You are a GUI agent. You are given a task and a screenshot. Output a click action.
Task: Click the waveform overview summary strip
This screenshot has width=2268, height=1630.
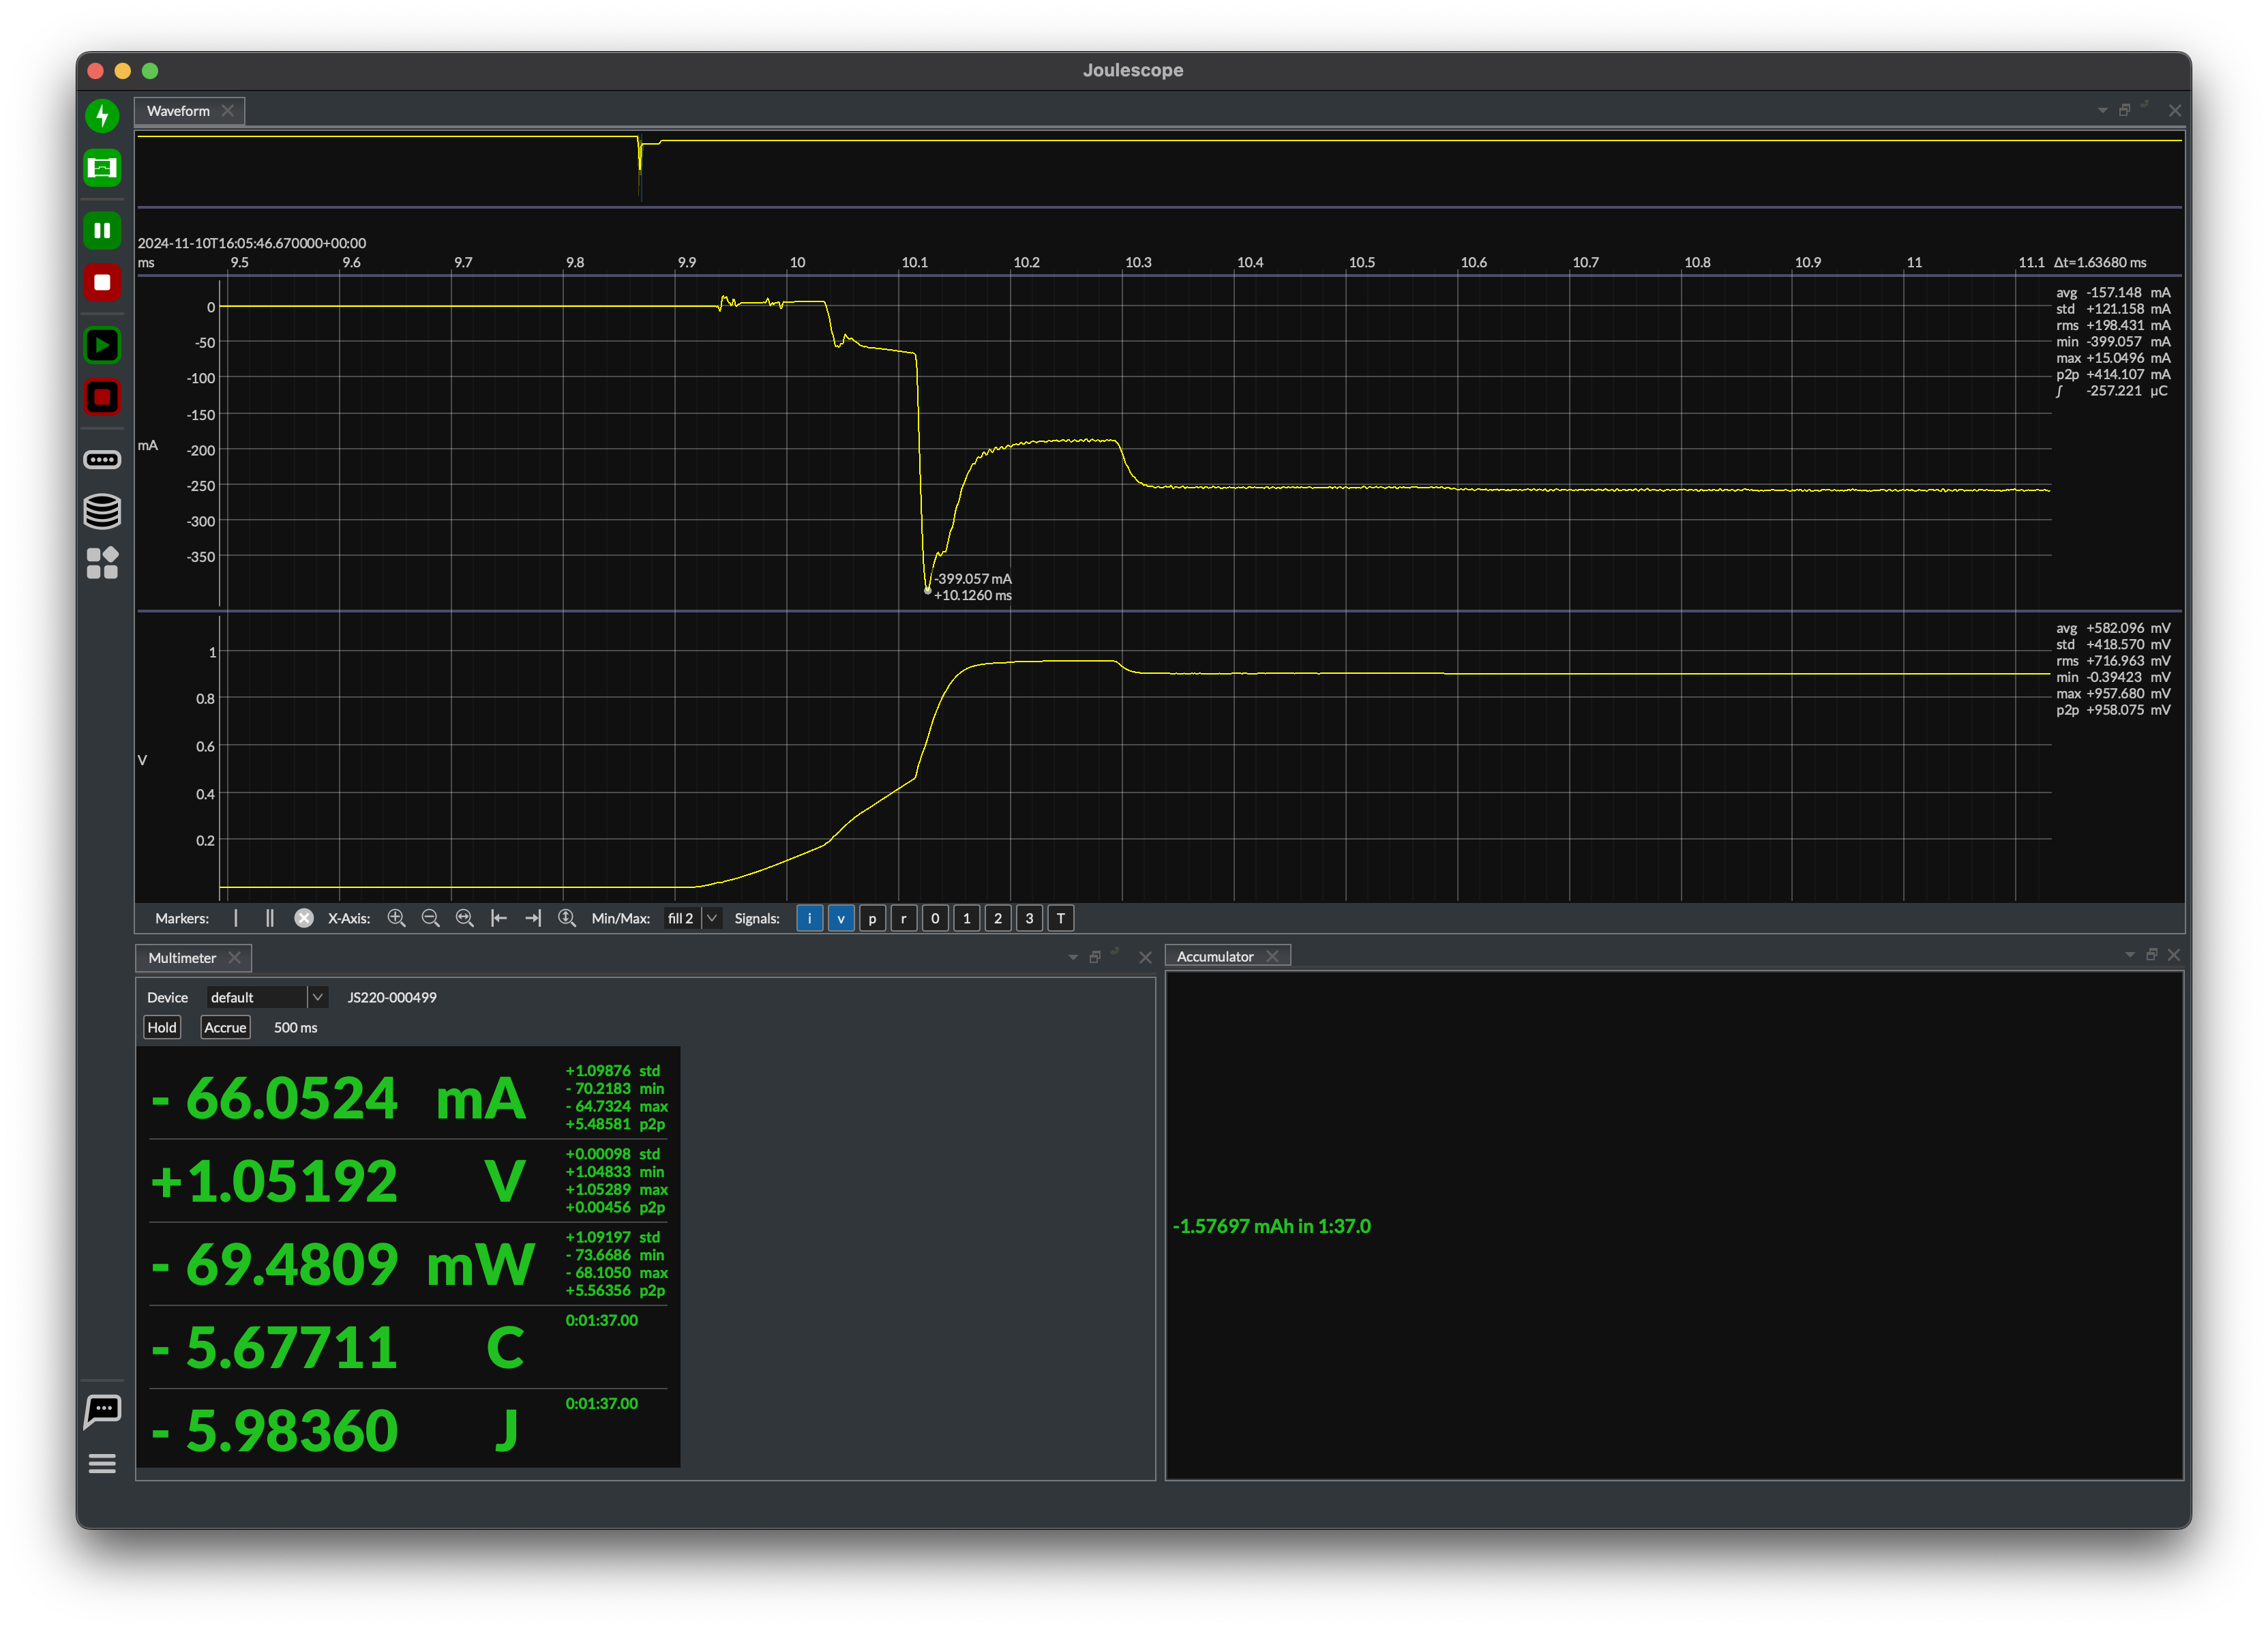click(x=1159, y=168)
